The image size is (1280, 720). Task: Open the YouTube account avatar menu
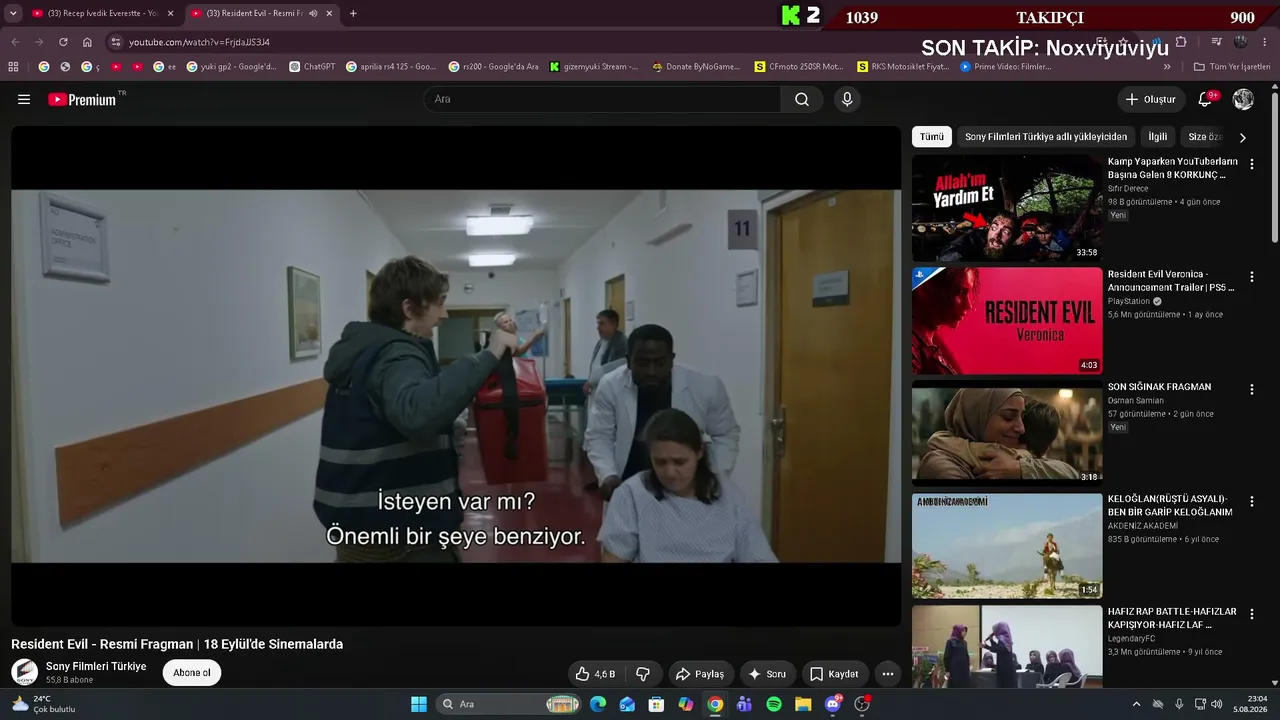pyautogui.click(x=1243, y=99)
